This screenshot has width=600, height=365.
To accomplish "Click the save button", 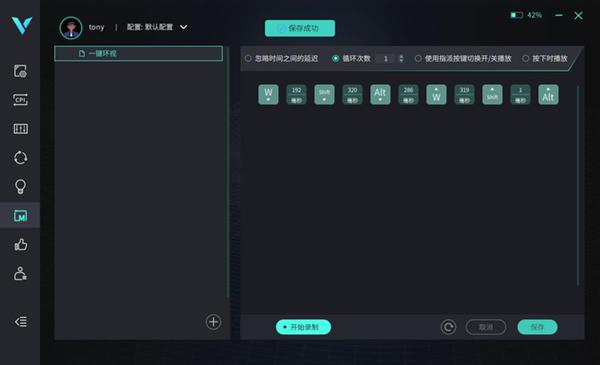I will (x=537, y=327).
